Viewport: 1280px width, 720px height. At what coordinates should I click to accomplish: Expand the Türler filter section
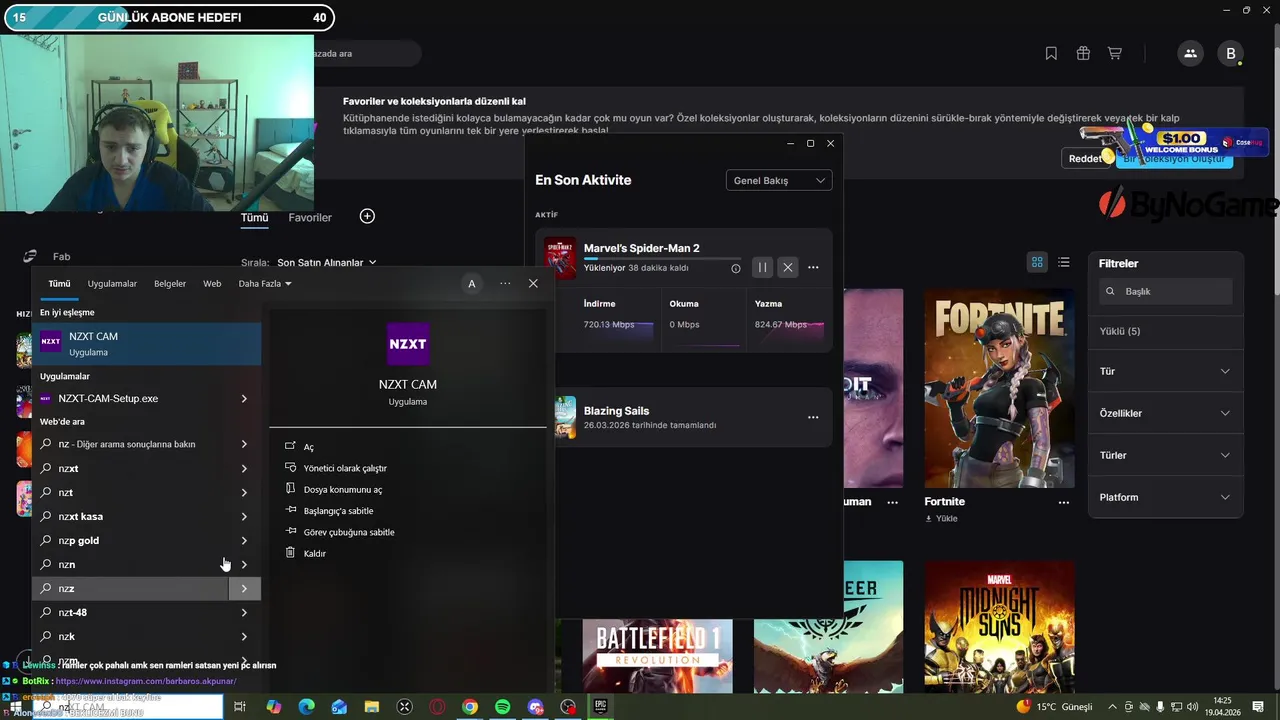(x=1166, y=455)
